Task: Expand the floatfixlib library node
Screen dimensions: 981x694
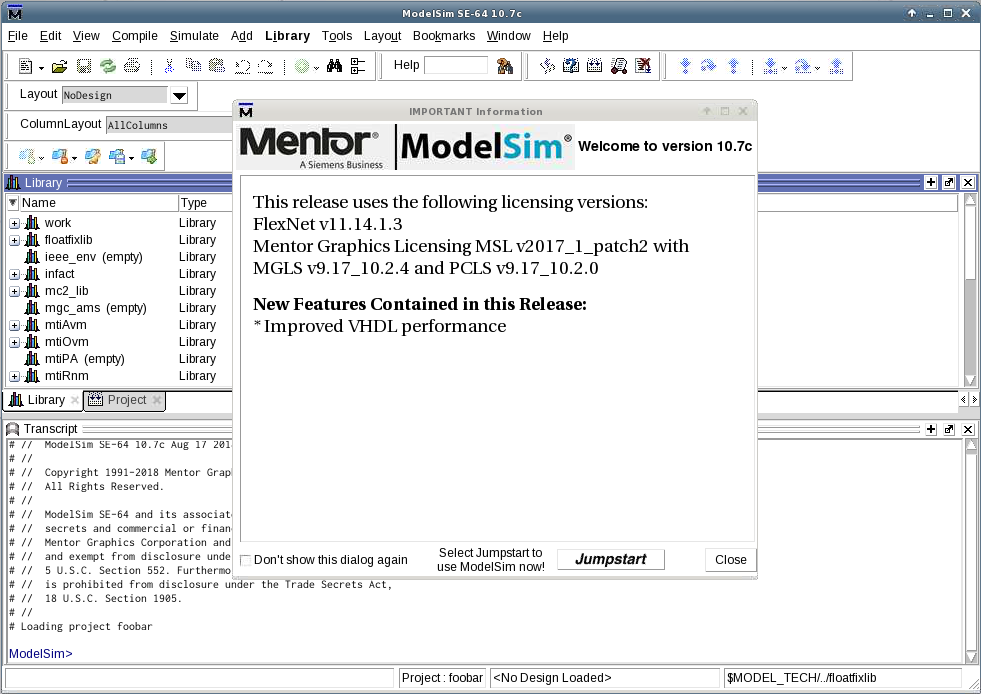Action: pyautogui.click(x=14, y=240)
